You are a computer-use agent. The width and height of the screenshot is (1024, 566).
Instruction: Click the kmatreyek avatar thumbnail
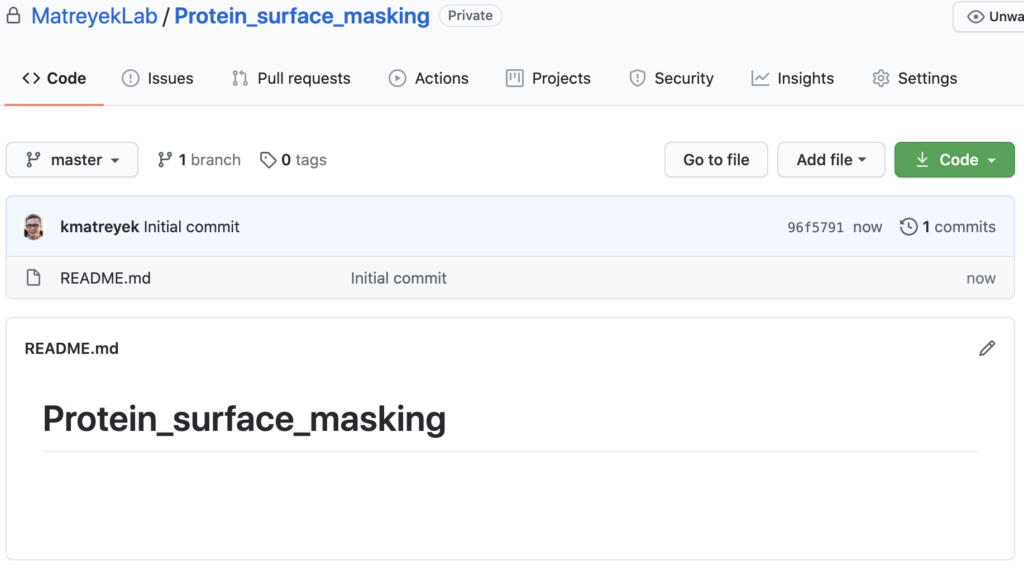click(x=33, y=227)
